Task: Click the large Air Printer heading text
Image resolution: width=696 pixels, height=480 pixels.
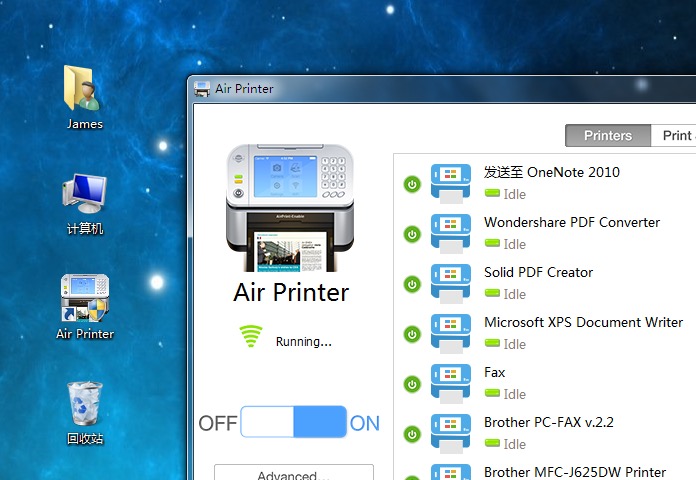Action: tap(291, 292)
